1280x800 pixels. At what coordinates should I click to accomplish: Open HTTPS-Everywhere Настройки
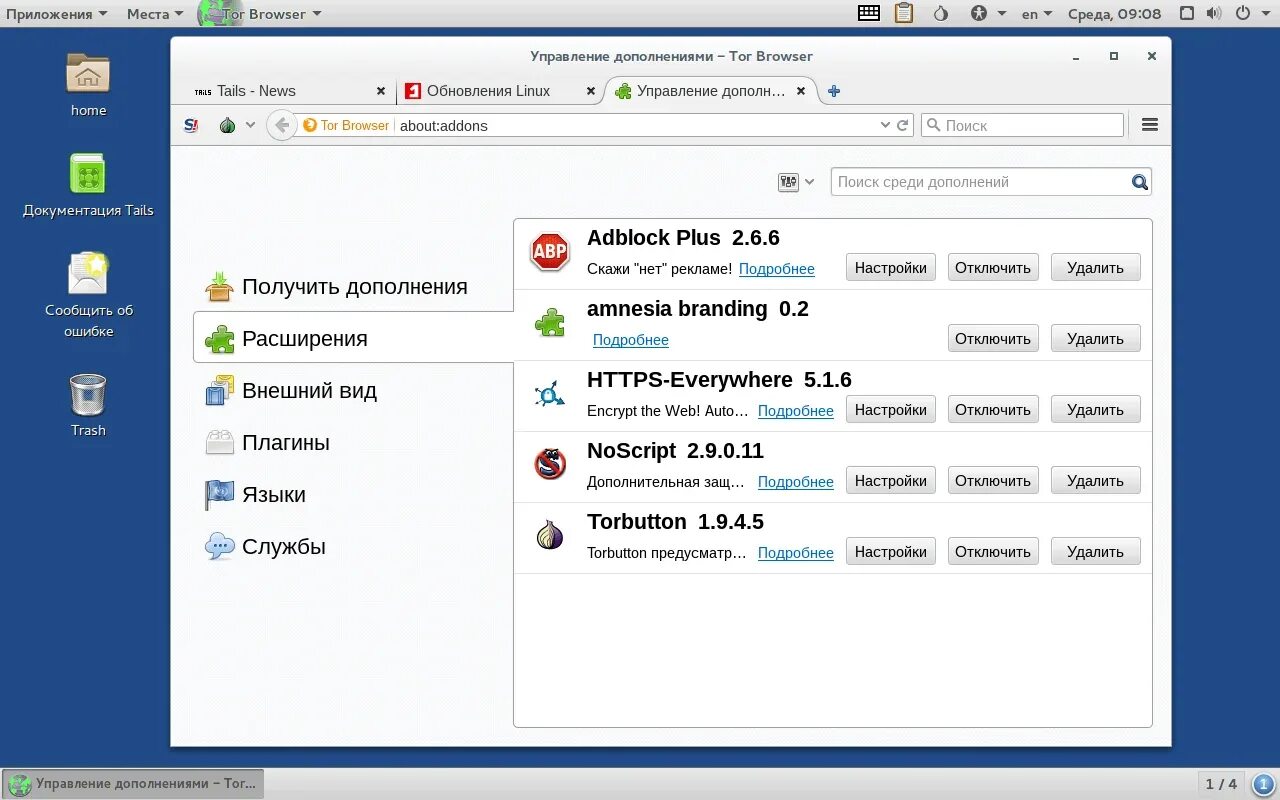click(x=891, y=409)
